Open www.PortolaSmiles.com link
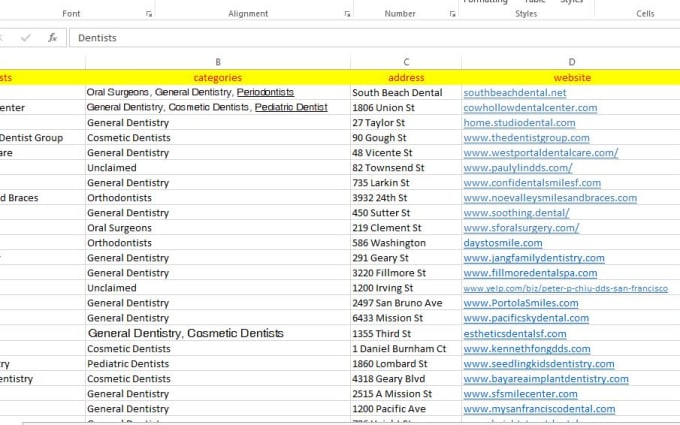 click(x=520, y=303)
